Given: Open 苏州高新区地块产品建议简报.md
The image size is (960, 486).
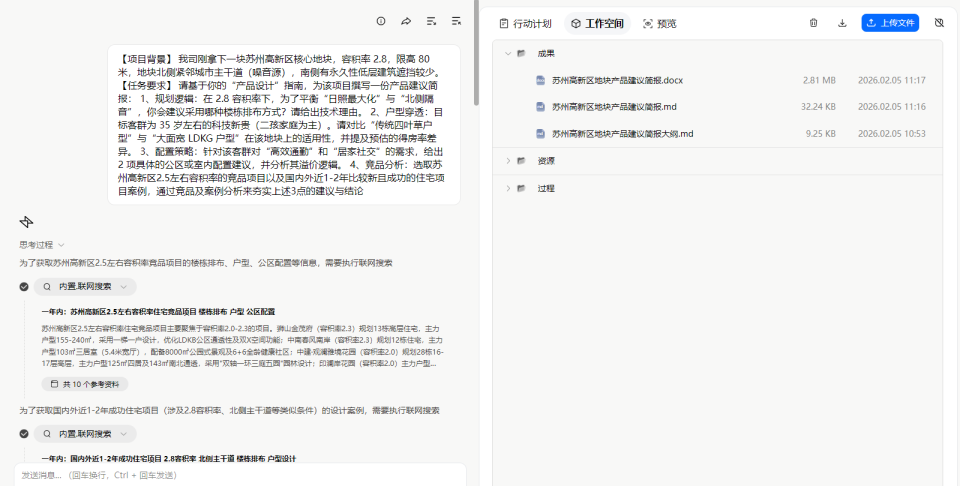Looking at the screenshot, I should click(614, 107).
